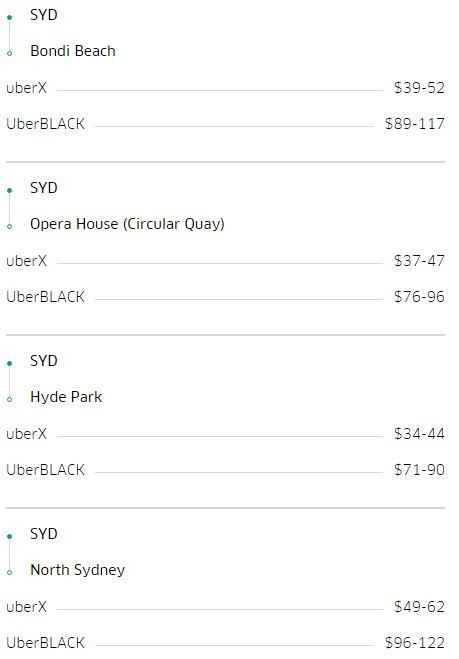Click the origin dot of Hyde Park route
The image size is (459, 659).
coord(9,364)
